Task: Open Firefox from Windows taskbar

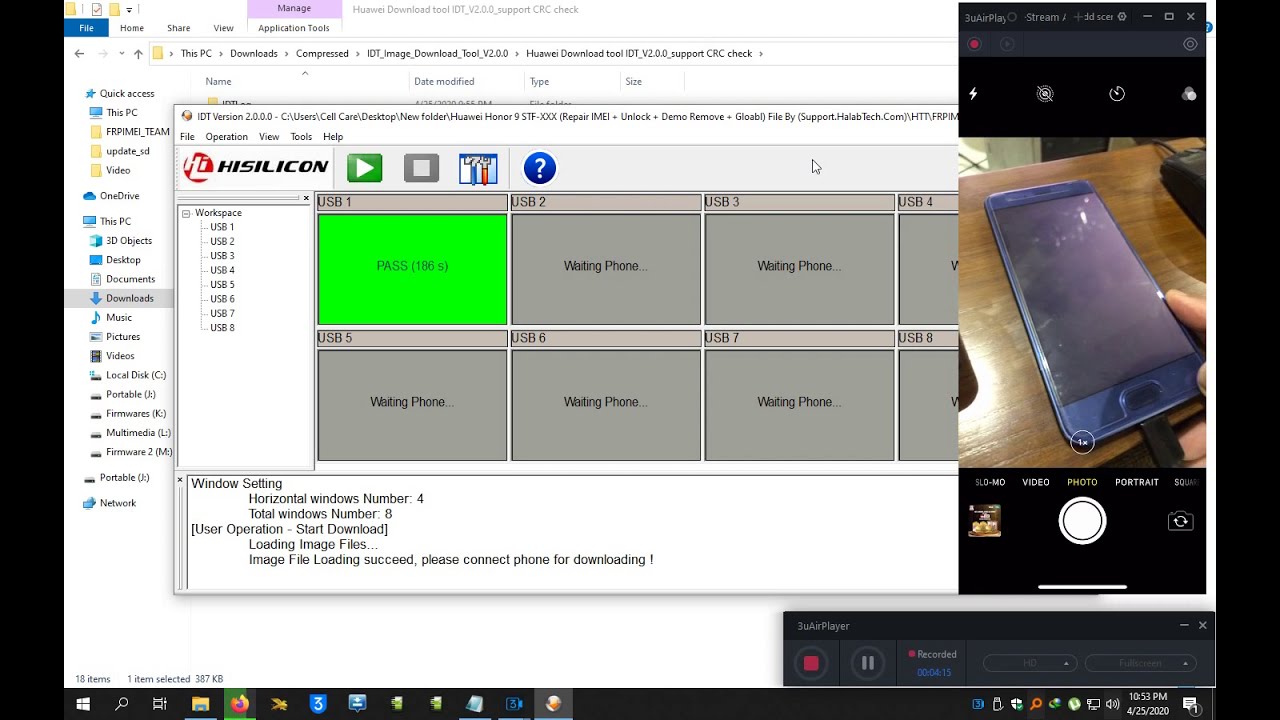Action: 239,704
